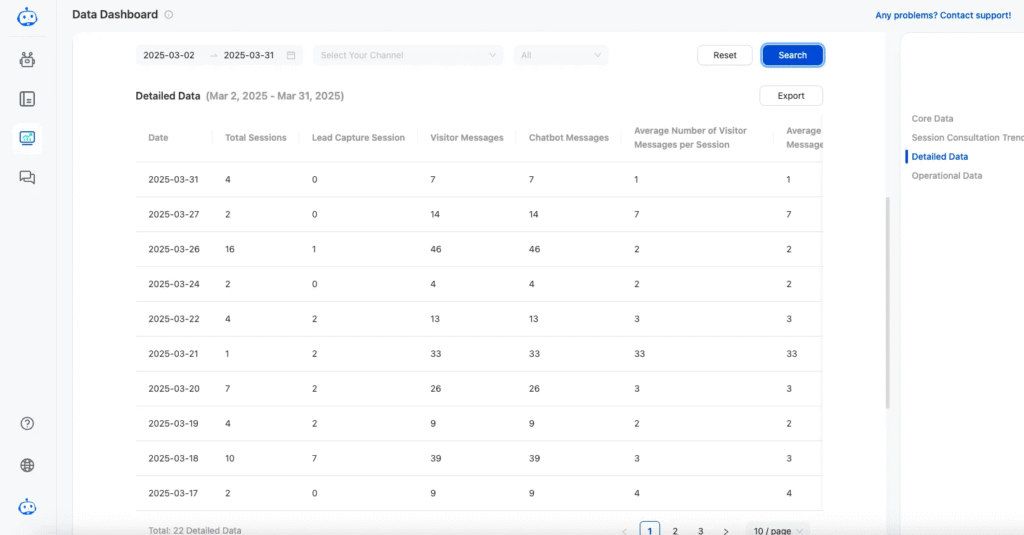Click the end date 2025-03-31 field
The width and height of the screenshot is (1024, 535).
pyautogui.click(x=249, y=56)
